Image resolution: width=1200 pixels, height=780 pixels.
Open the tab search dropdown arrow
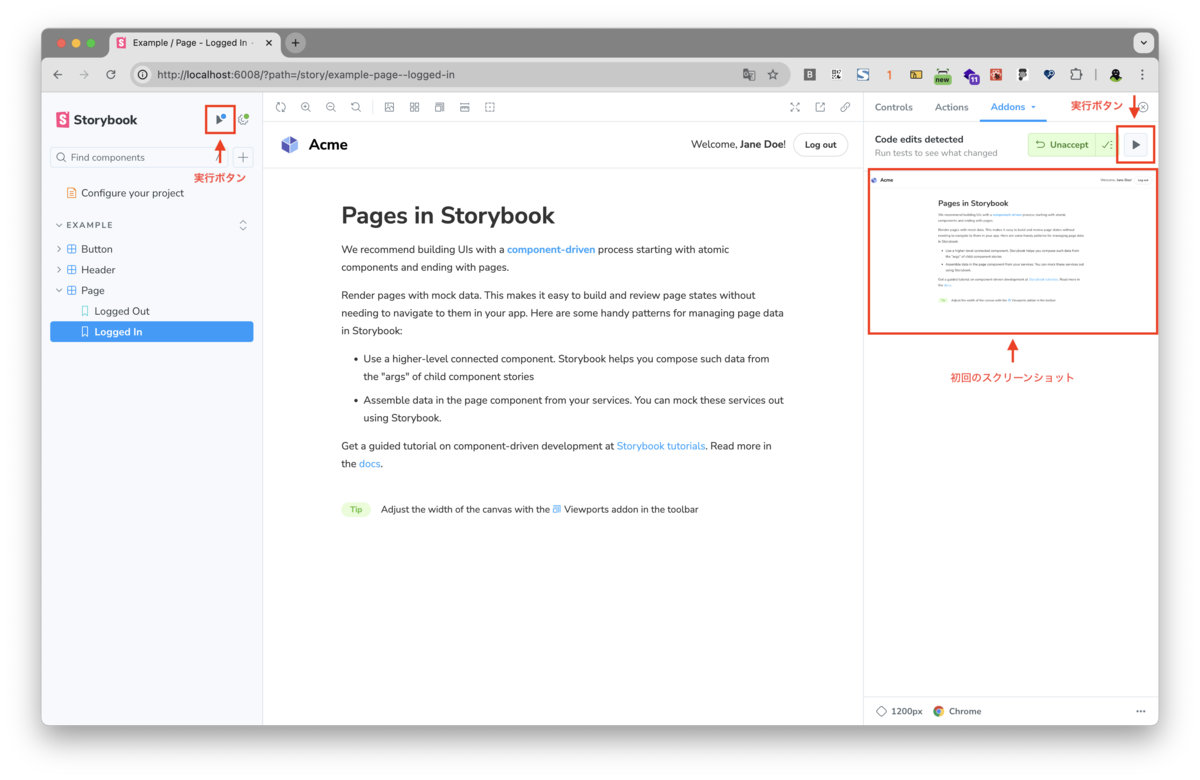click(1142, 43)
